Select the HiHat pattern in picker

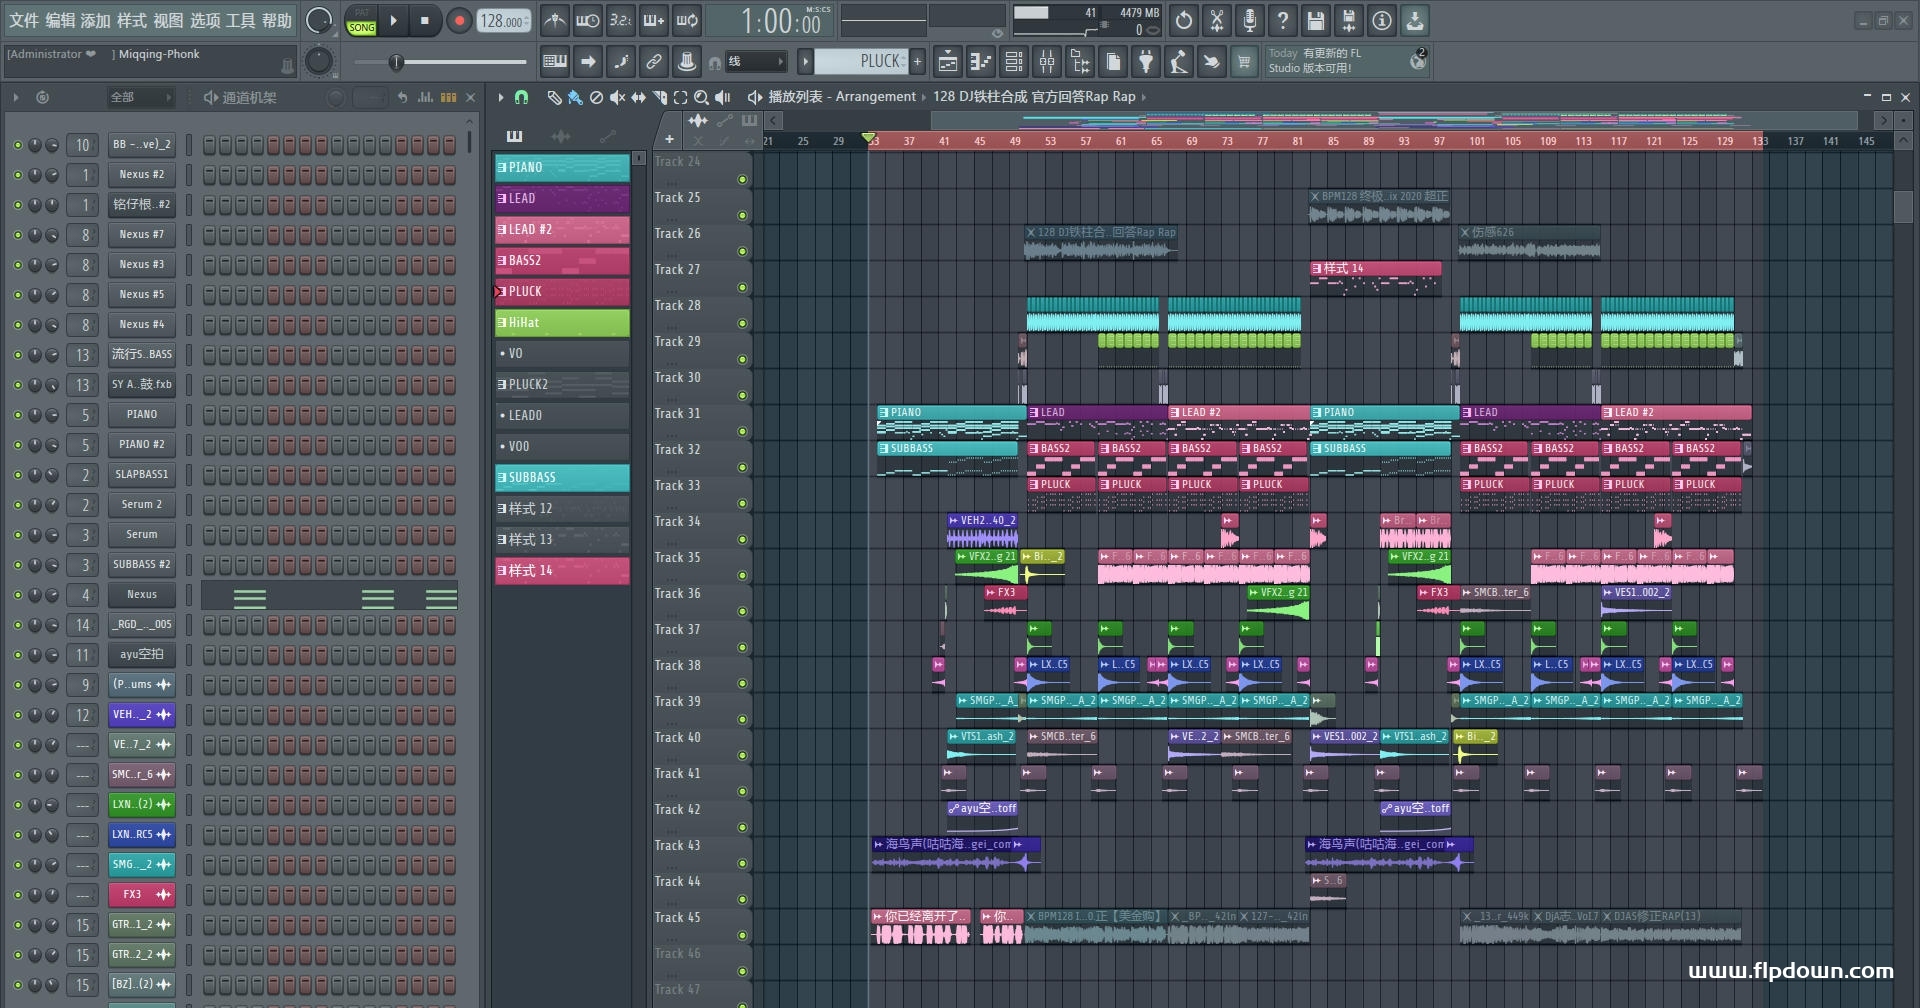[x=562, y=323]
